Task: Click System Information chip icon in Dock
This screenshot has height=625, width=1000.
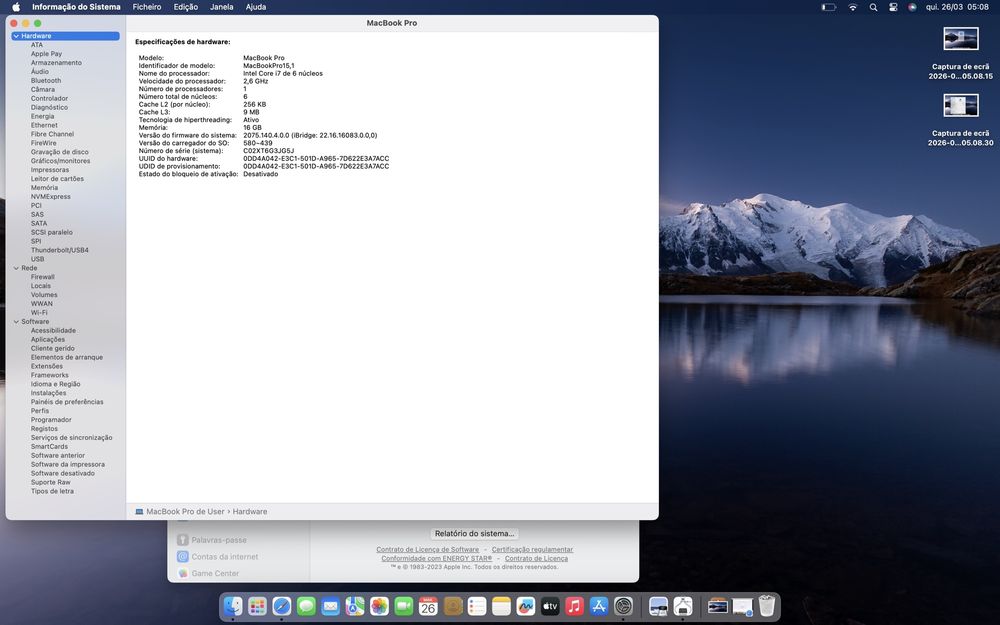Action: click(682, 606)
